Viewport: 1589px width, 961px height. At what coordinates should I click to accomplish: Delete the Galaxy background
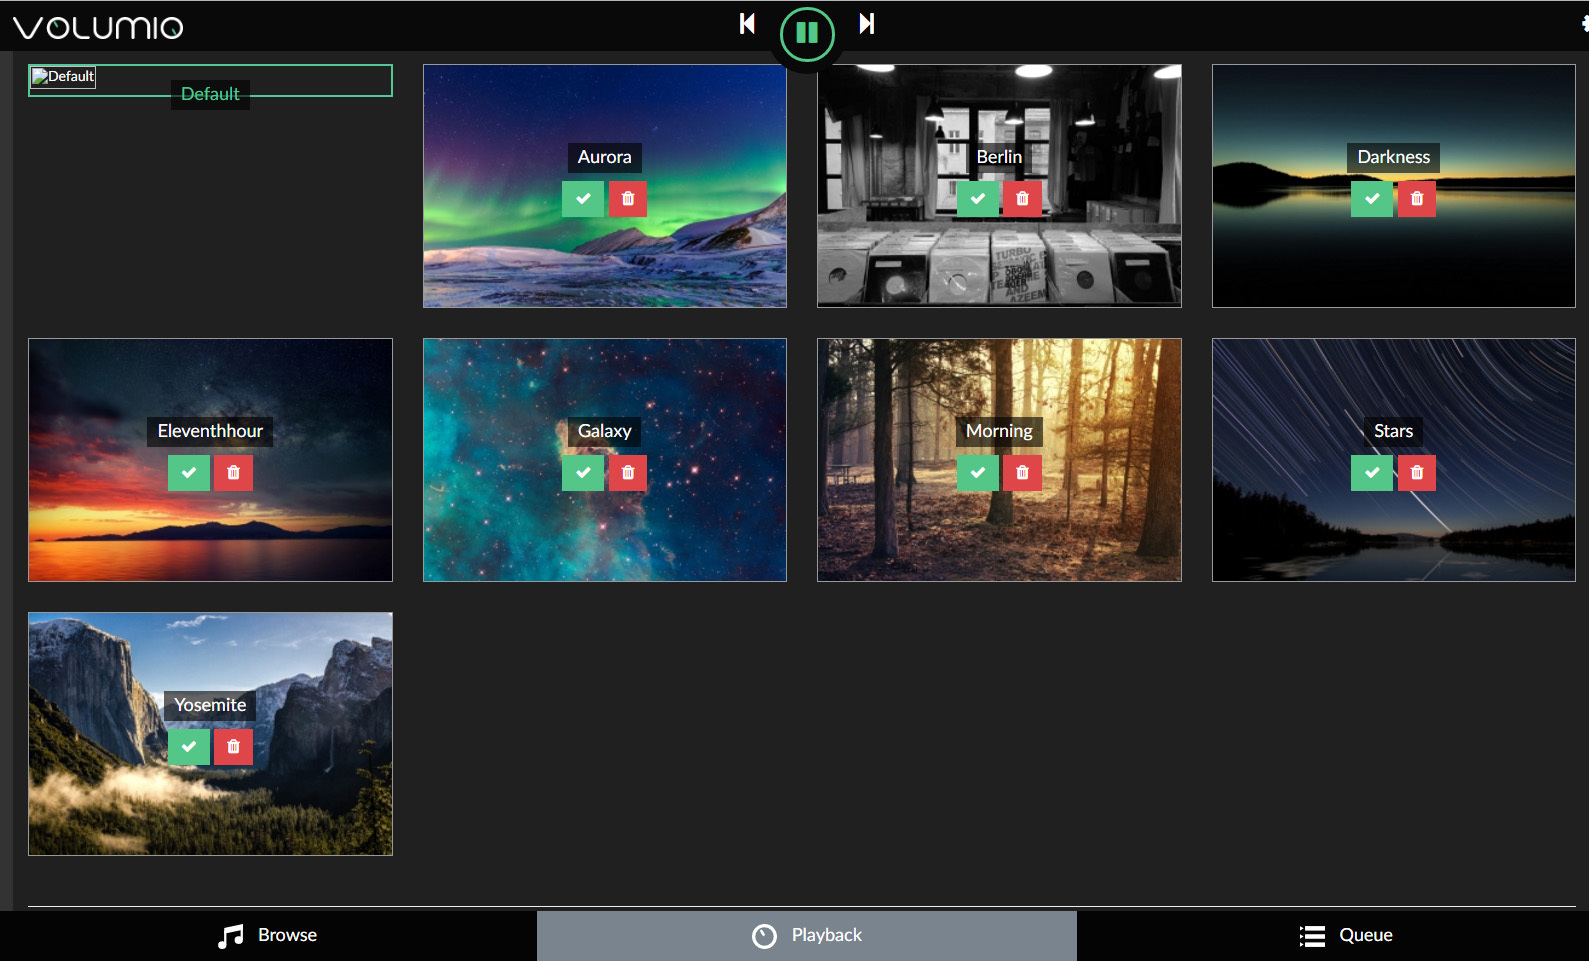pyautogui.click(x=628, y=473)
